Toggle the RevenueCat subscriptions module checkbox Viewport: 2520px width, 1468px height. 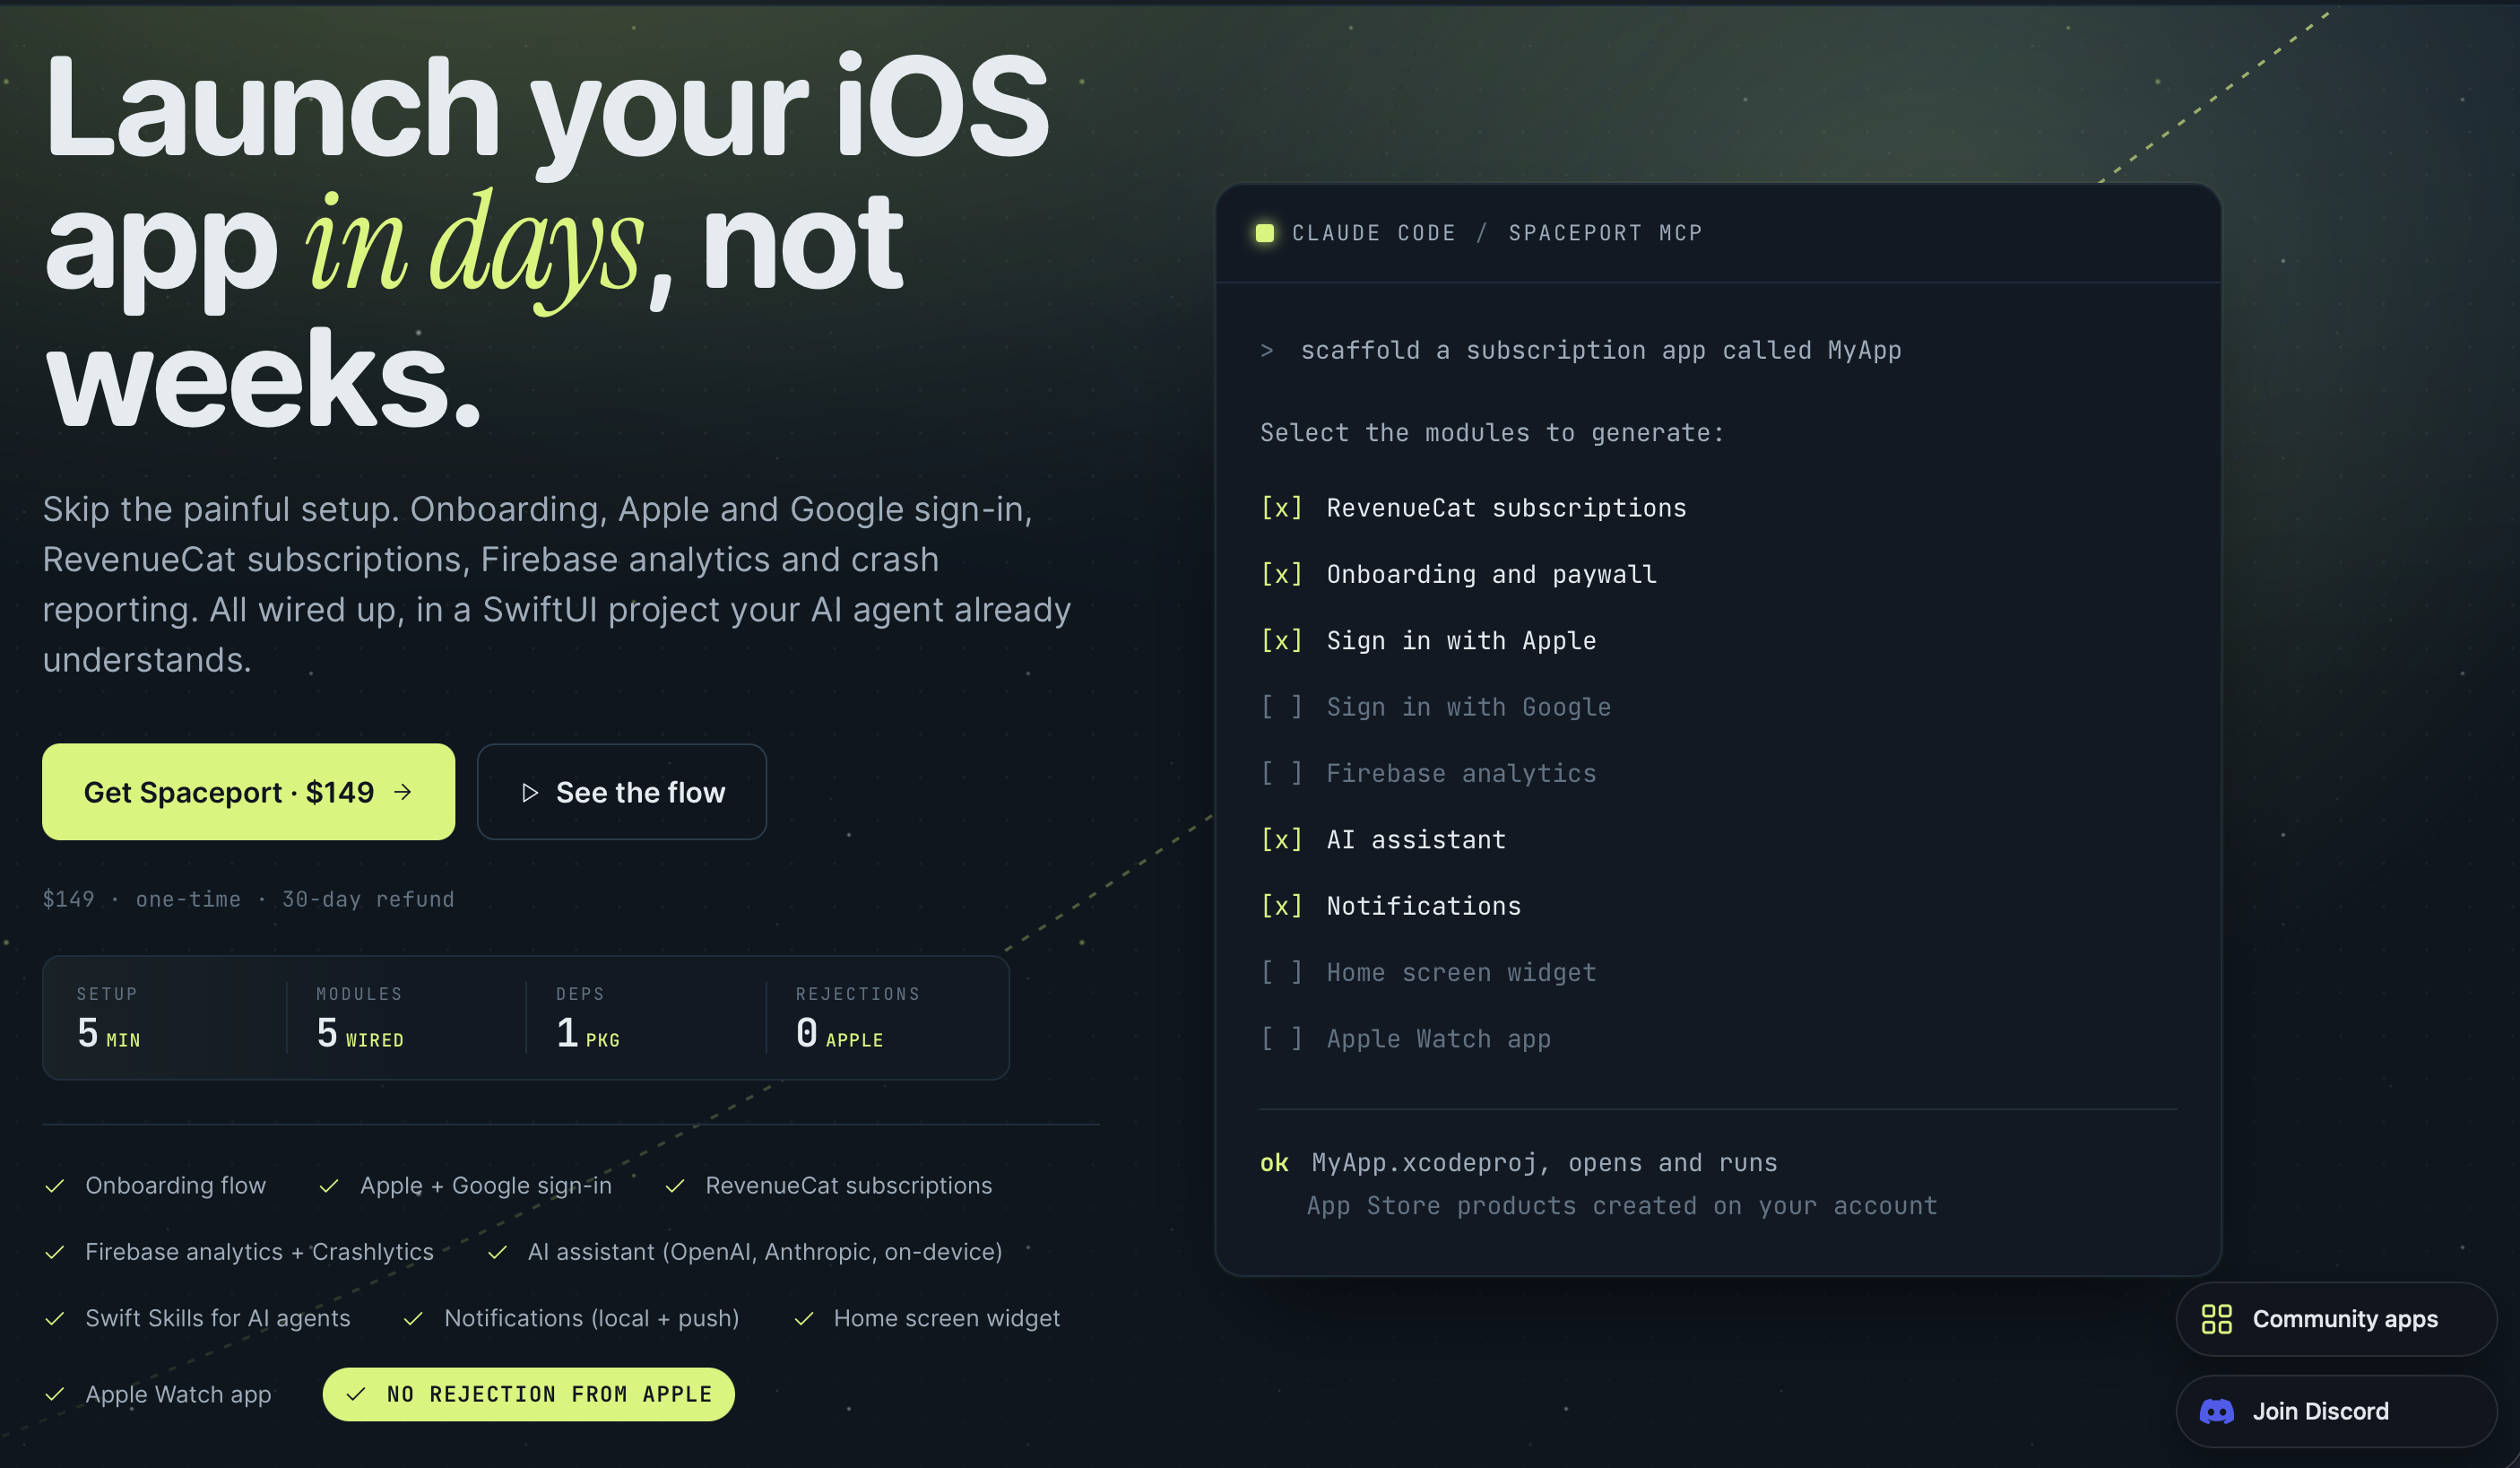click(x=1281, y=508)
